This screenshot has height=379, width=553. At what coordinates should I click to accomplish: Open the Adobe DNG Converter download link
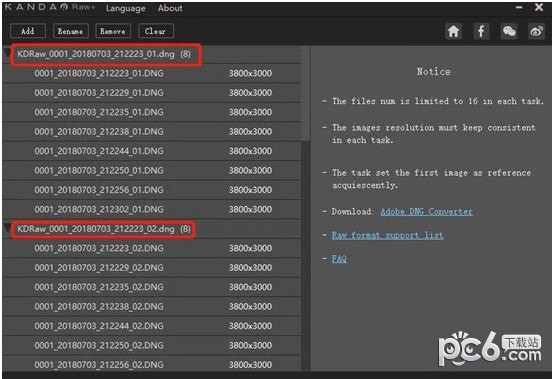pos(426,212)
